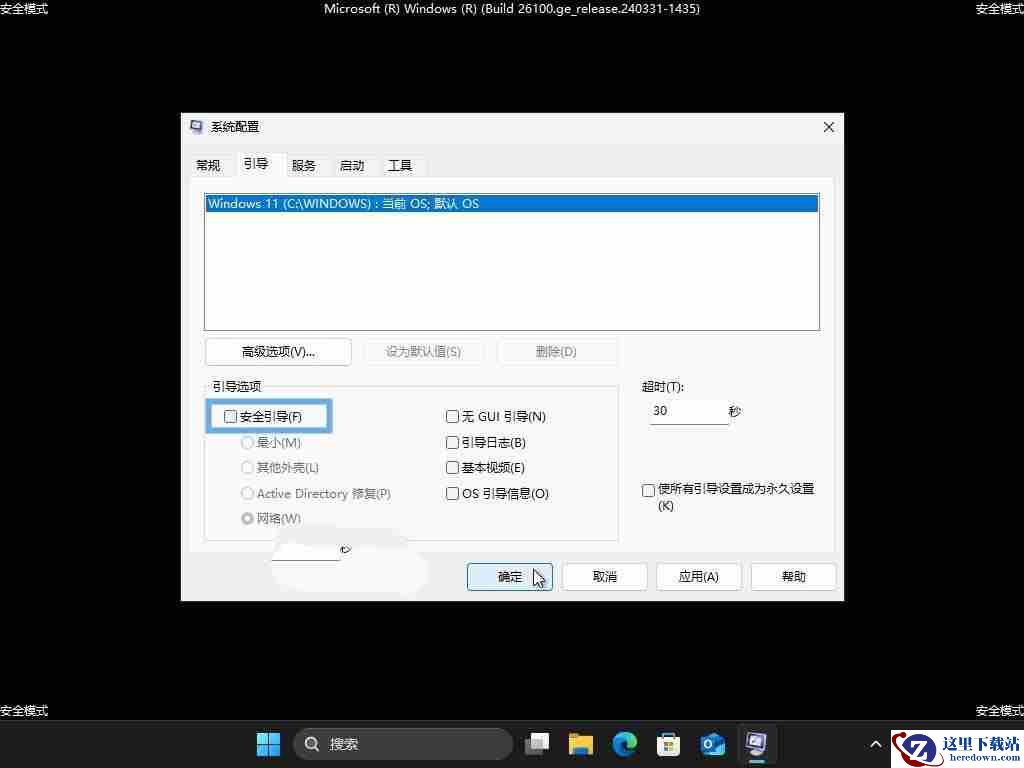
Task: Select the 最小(M) radio option
Action: pos(247,442)
